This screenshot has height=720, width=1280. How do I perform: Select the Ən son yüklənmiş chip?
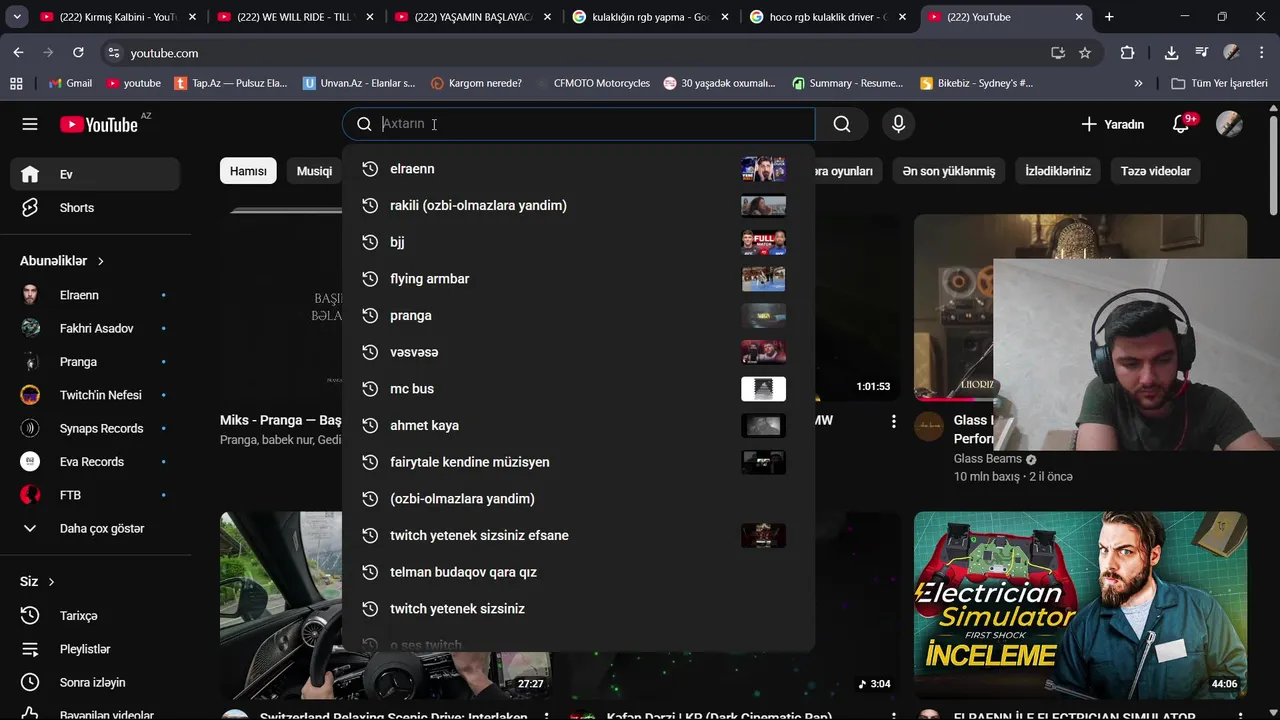pos(948,171)
